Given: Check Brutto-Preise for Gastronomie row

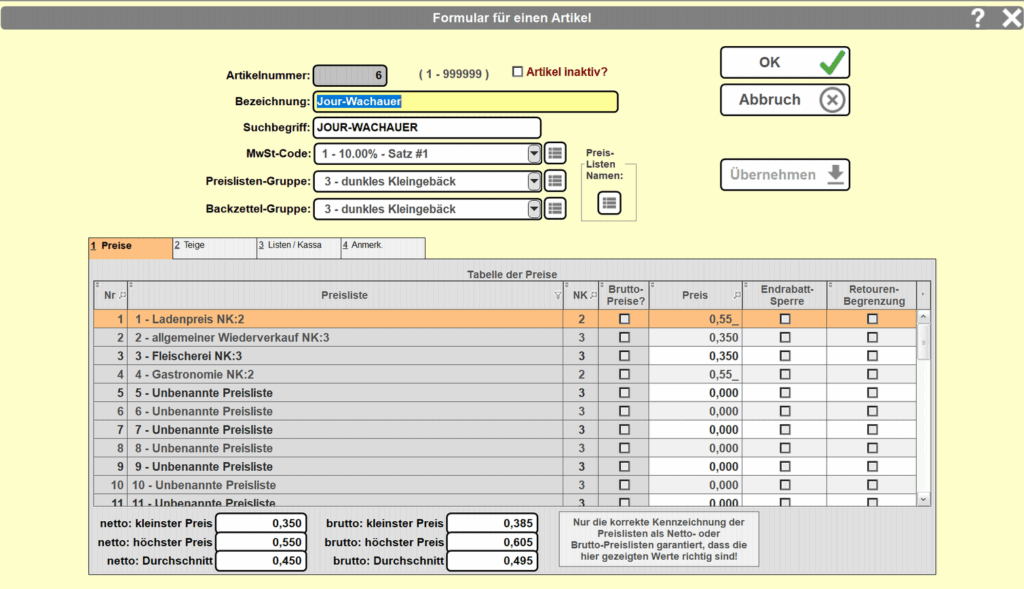Looking at the screenshot, I should [x=624, y=374].
